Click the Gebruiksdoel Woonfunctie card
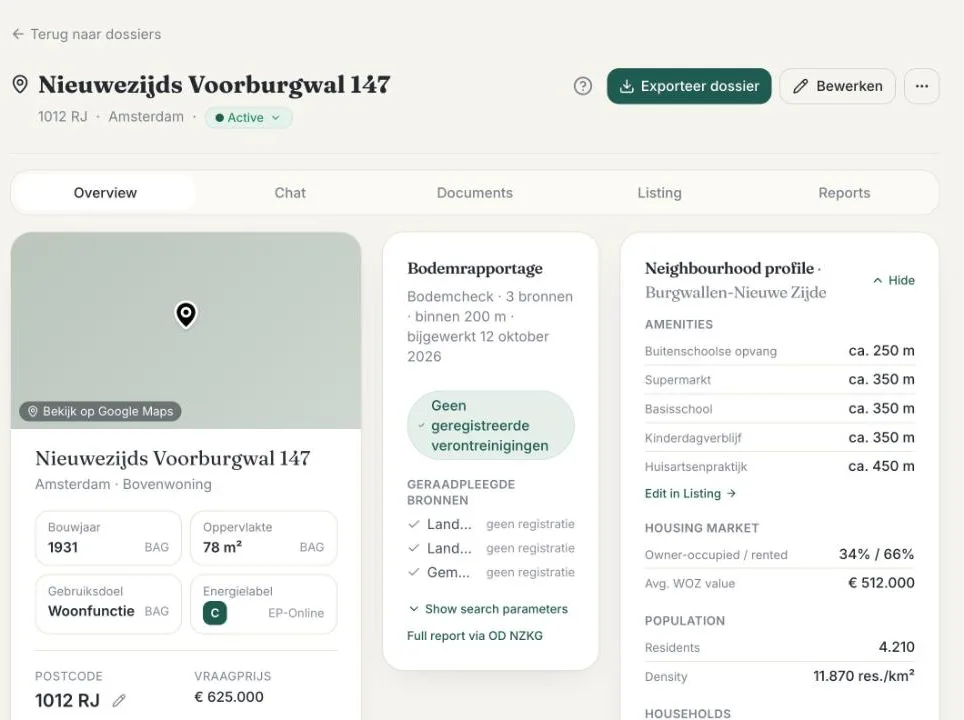The image size is (964, 720). pos(108,603)
